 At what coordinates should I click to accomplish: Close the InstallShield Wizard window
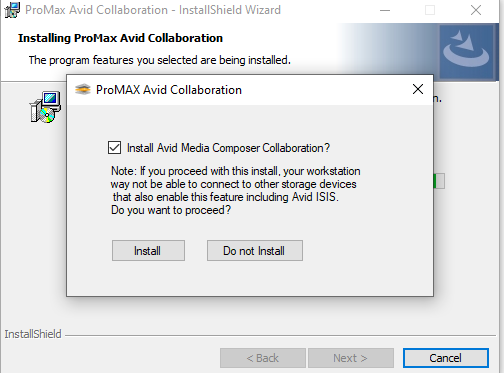[x=476, y=10]
